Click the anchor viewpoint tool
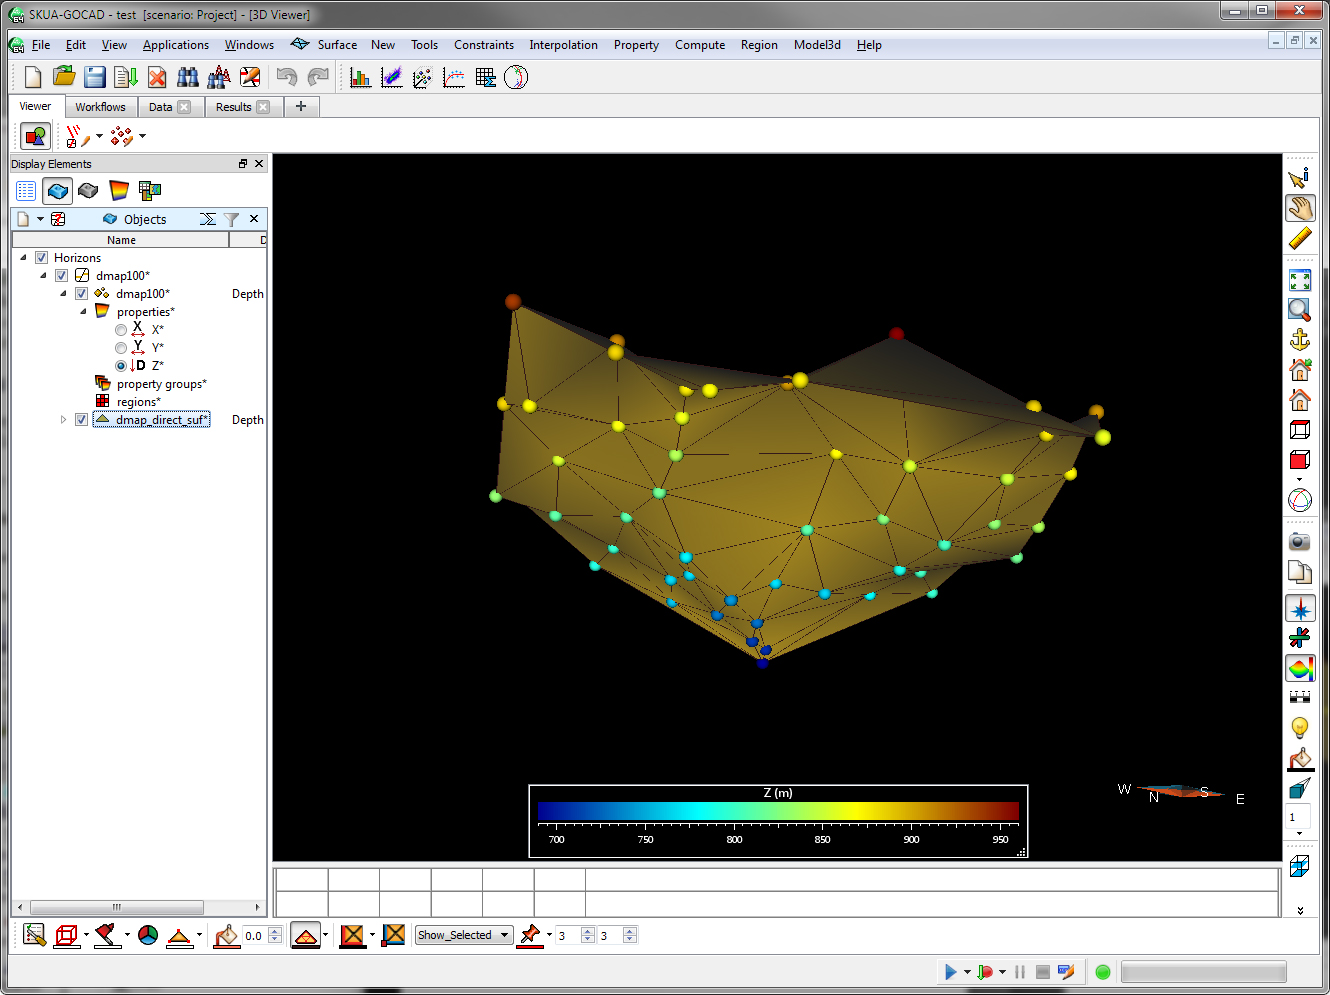 pos(1299,339)
